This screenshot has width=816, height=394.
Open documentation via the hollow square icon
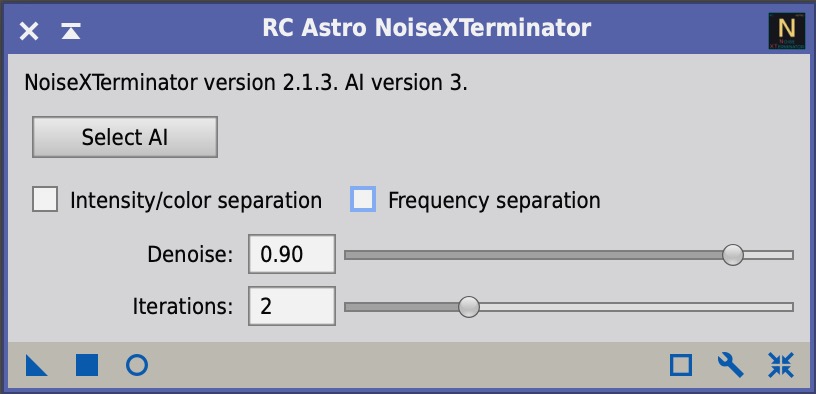681,365
